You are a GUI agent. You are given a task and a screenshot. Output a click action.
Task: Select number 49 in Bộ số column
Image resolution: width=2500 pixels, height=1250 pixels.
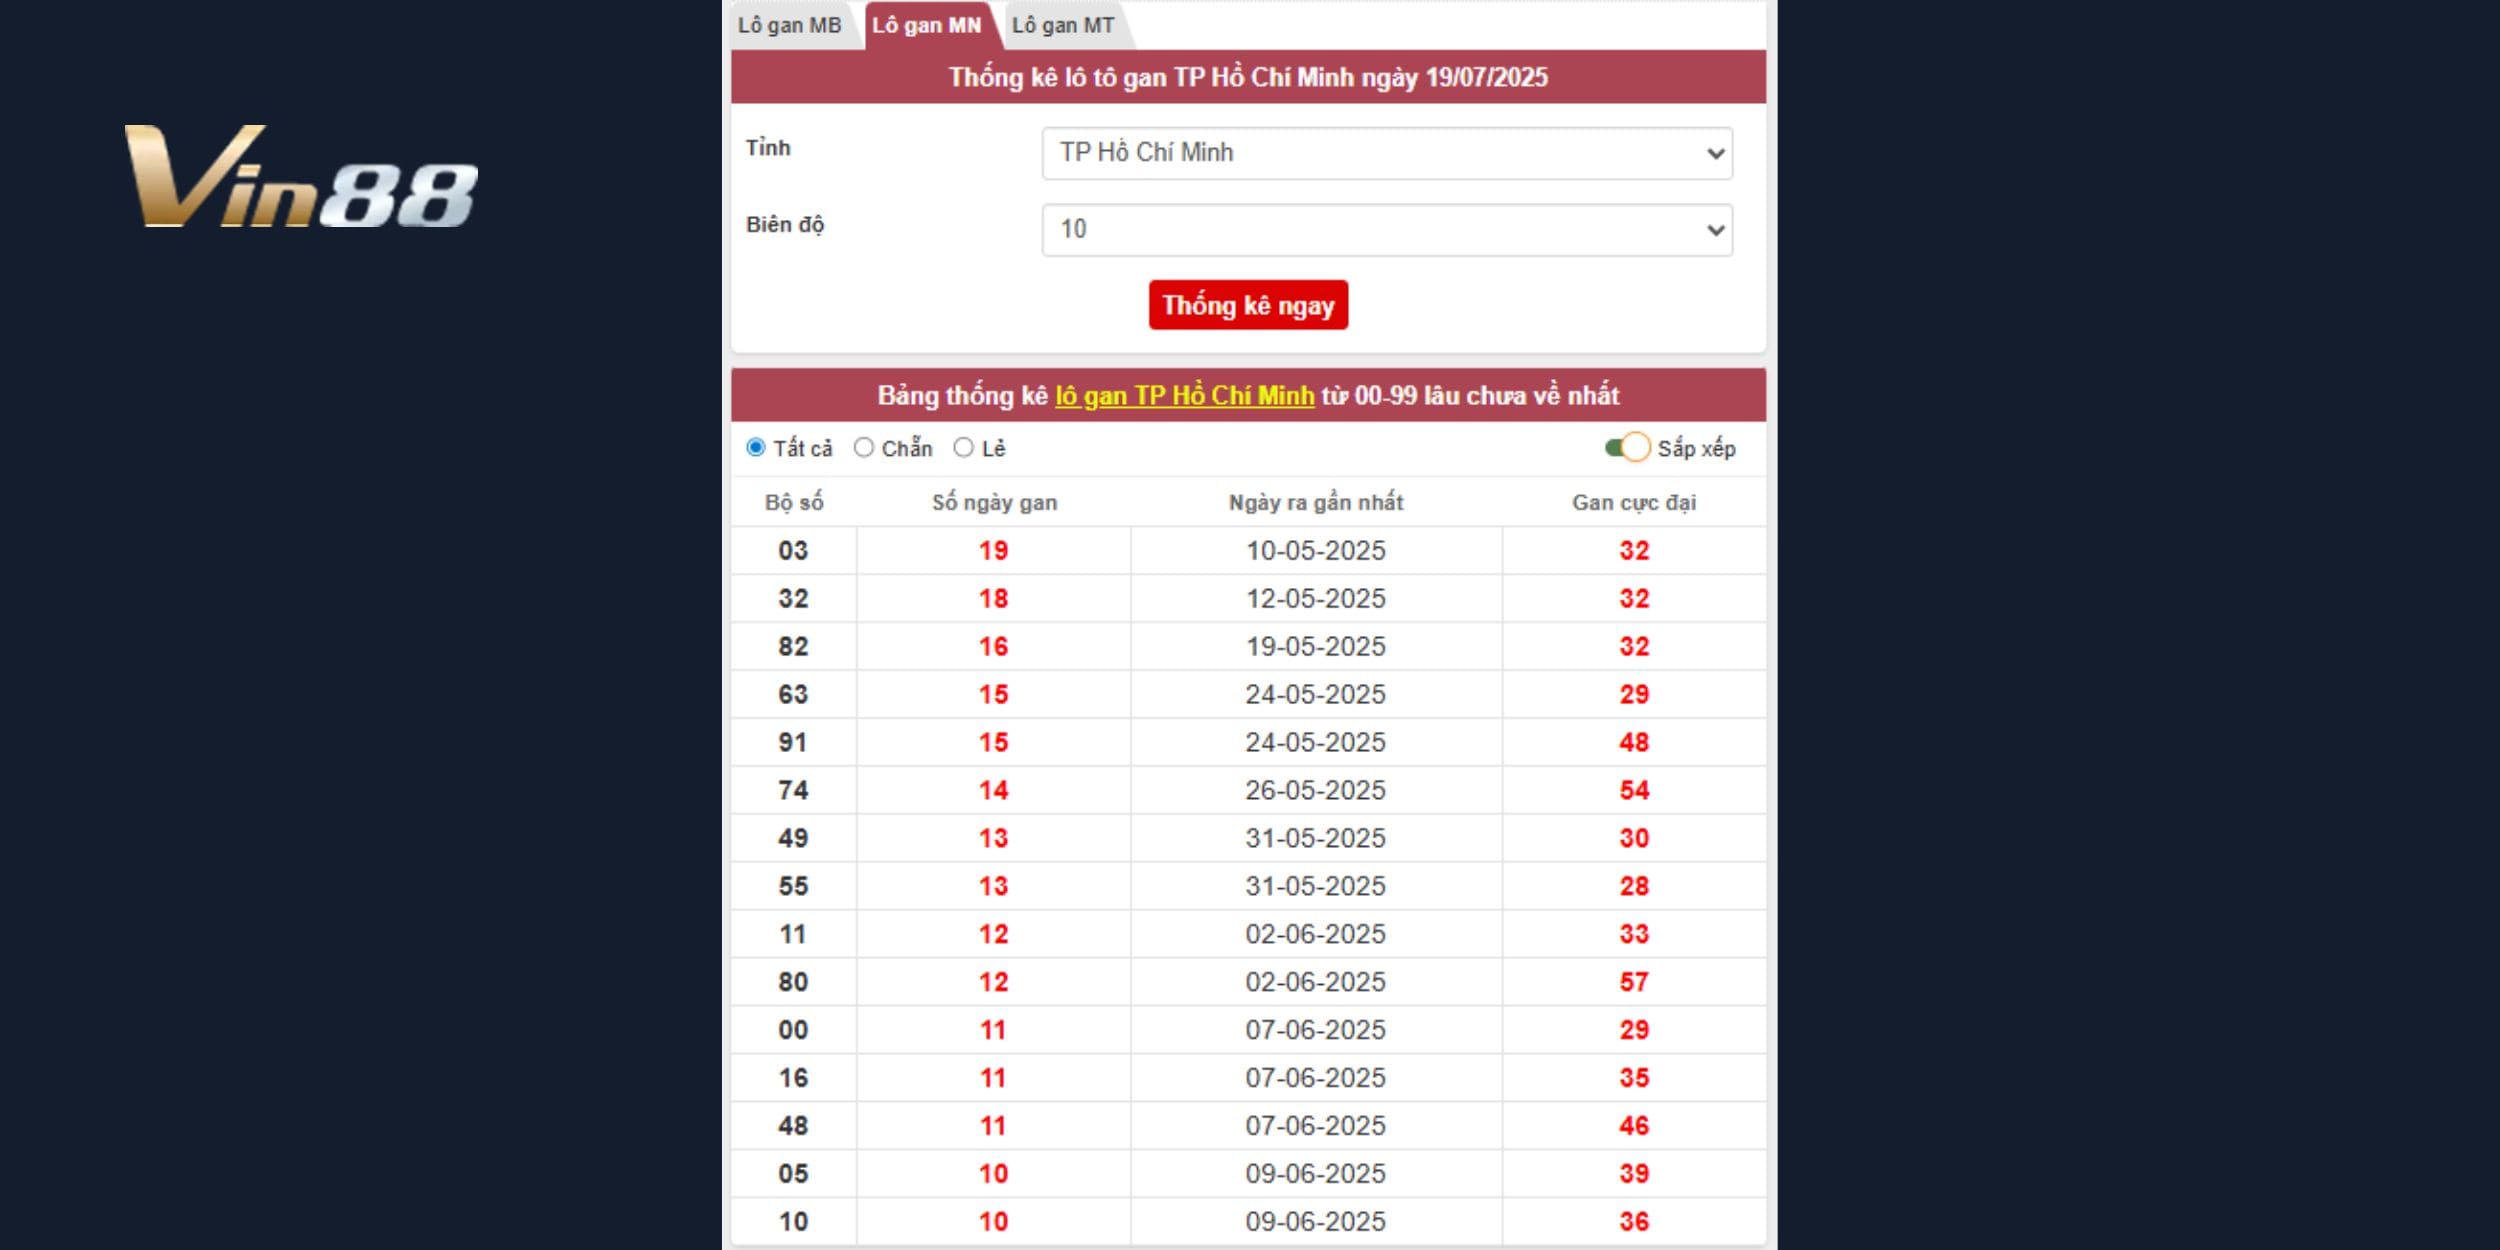pyautogui.click(x=793, y=839)
